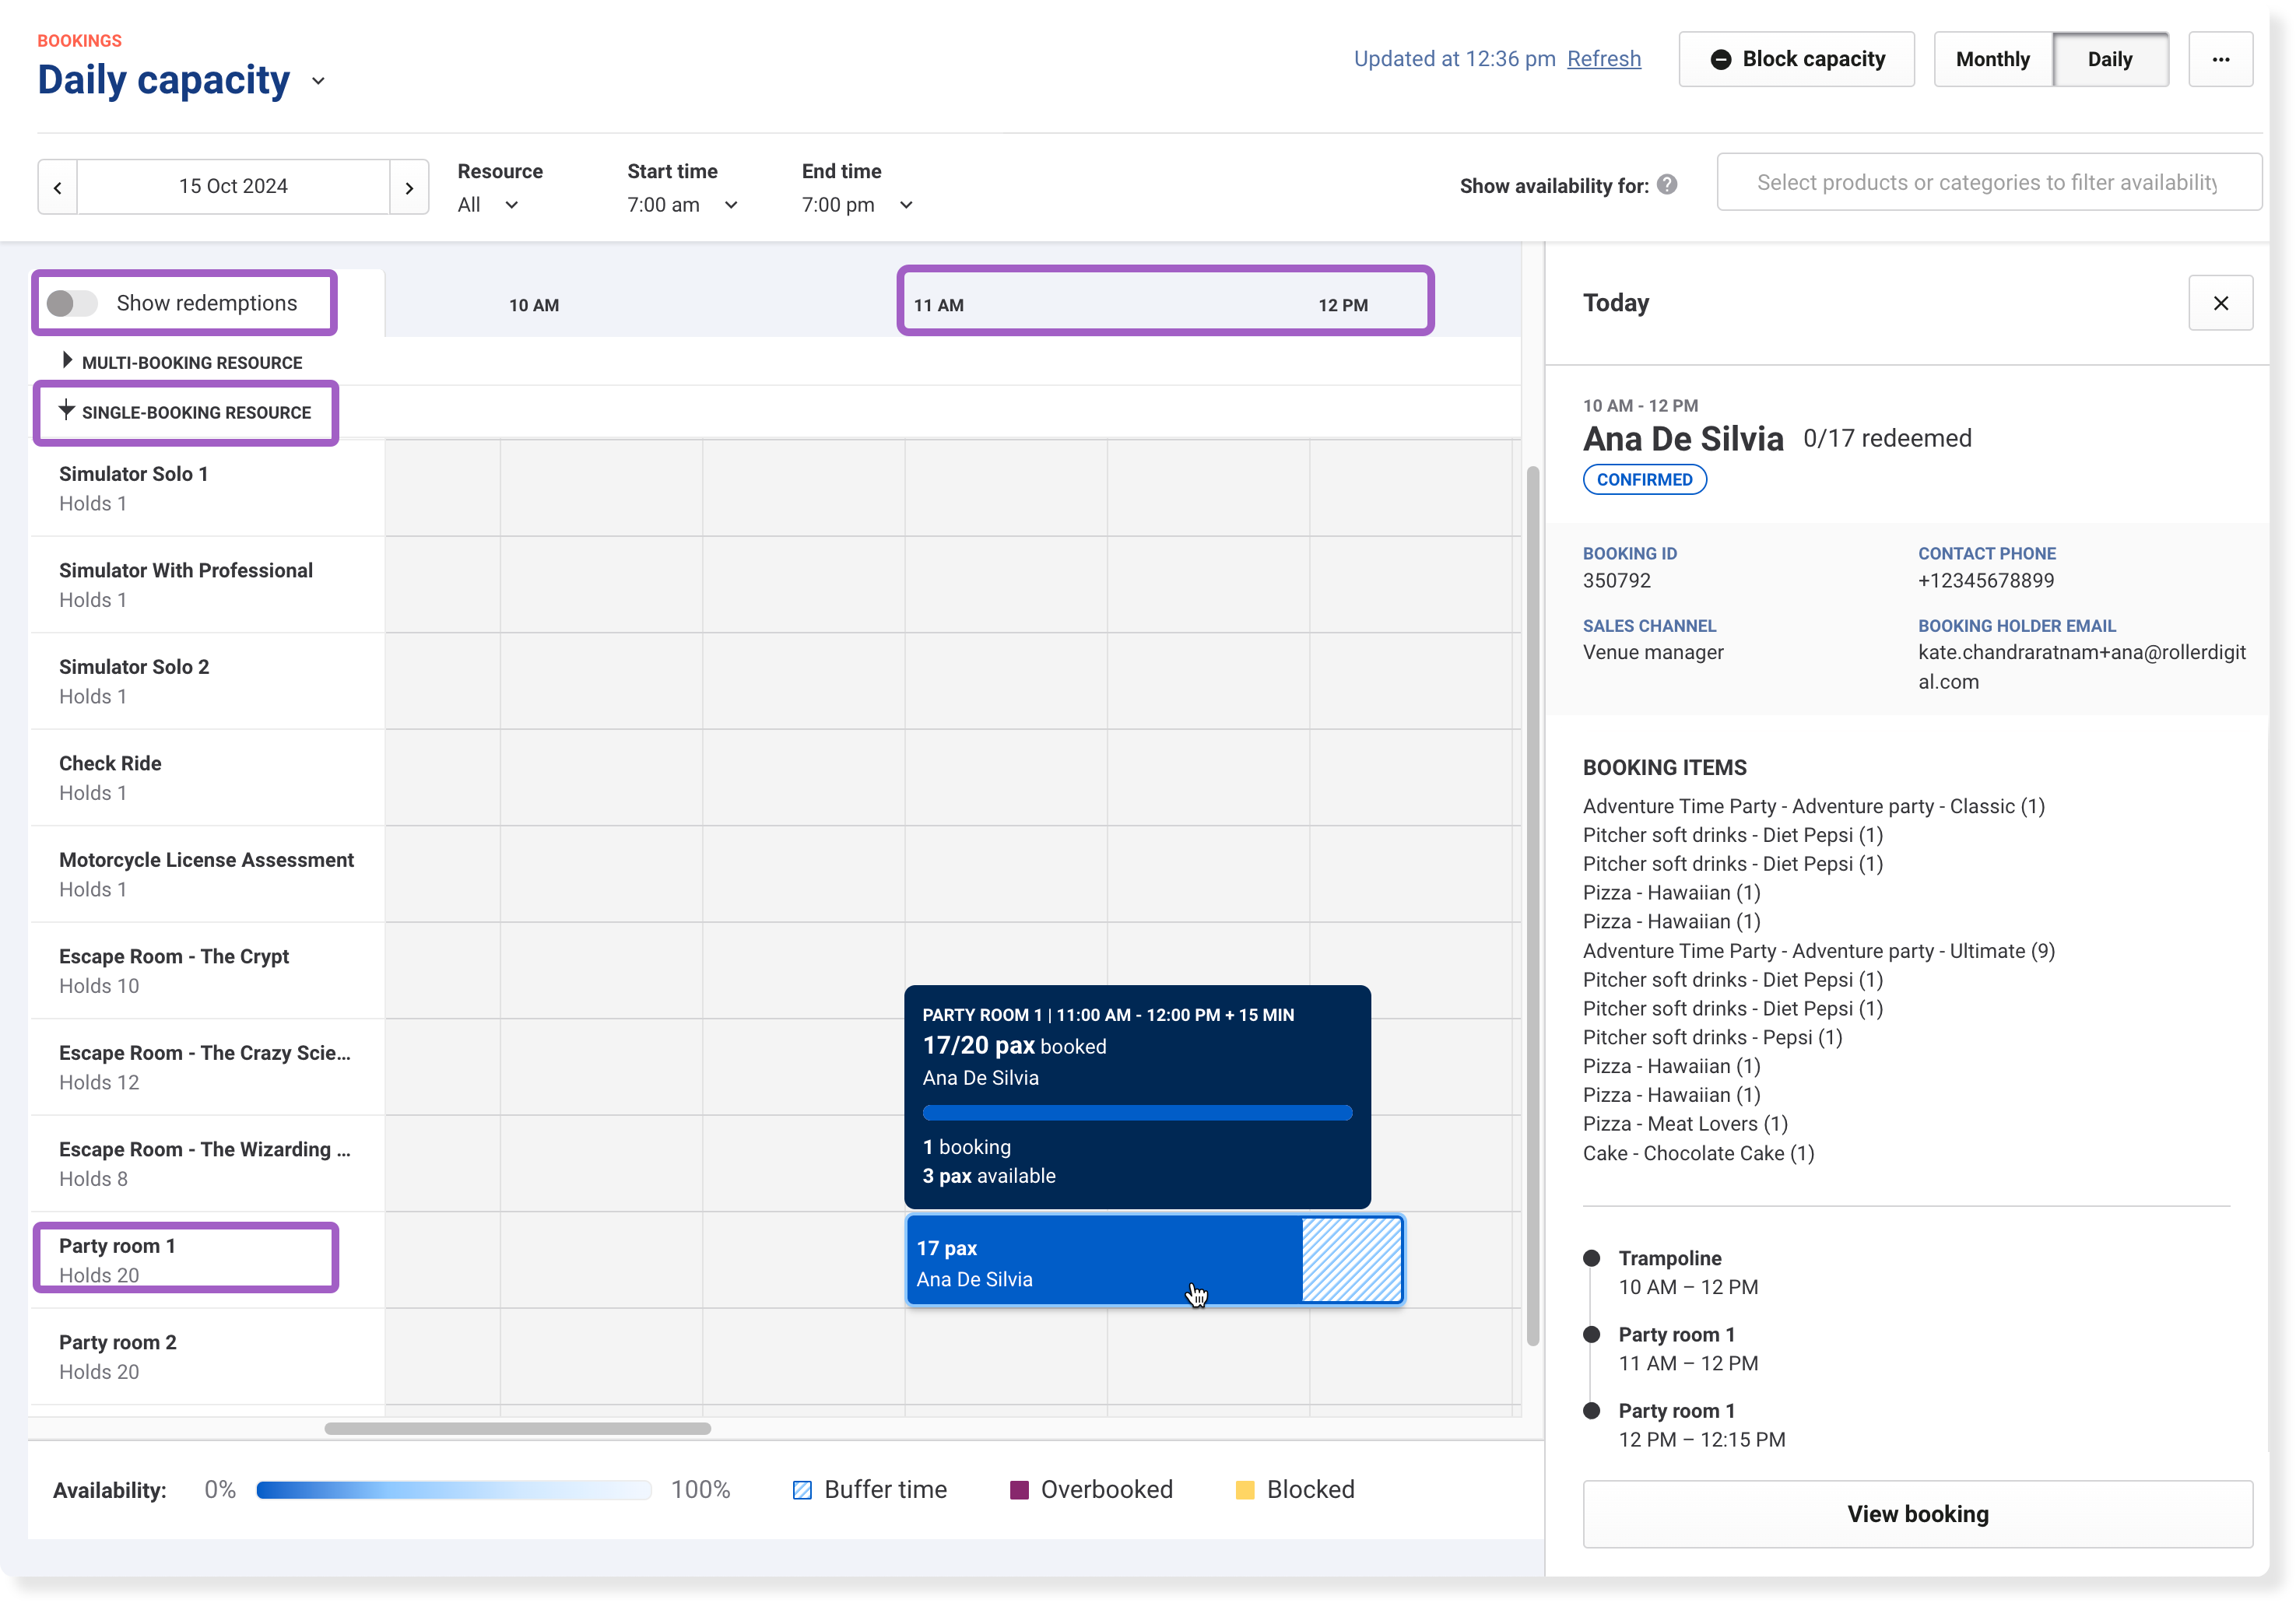The width and height of the screenshot is (2296, 1603).
Task: Click the 11 AM time column header
Action: click(x=938, y=306)
